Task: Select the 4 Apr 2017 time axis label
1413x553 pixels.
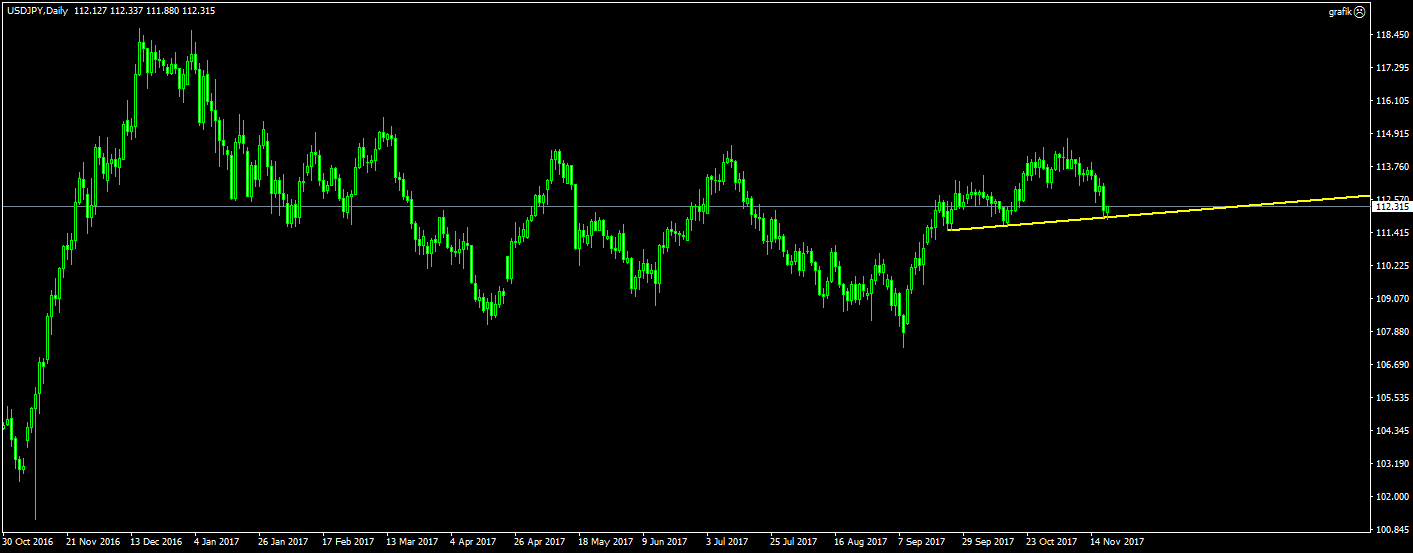Action: 473,542
